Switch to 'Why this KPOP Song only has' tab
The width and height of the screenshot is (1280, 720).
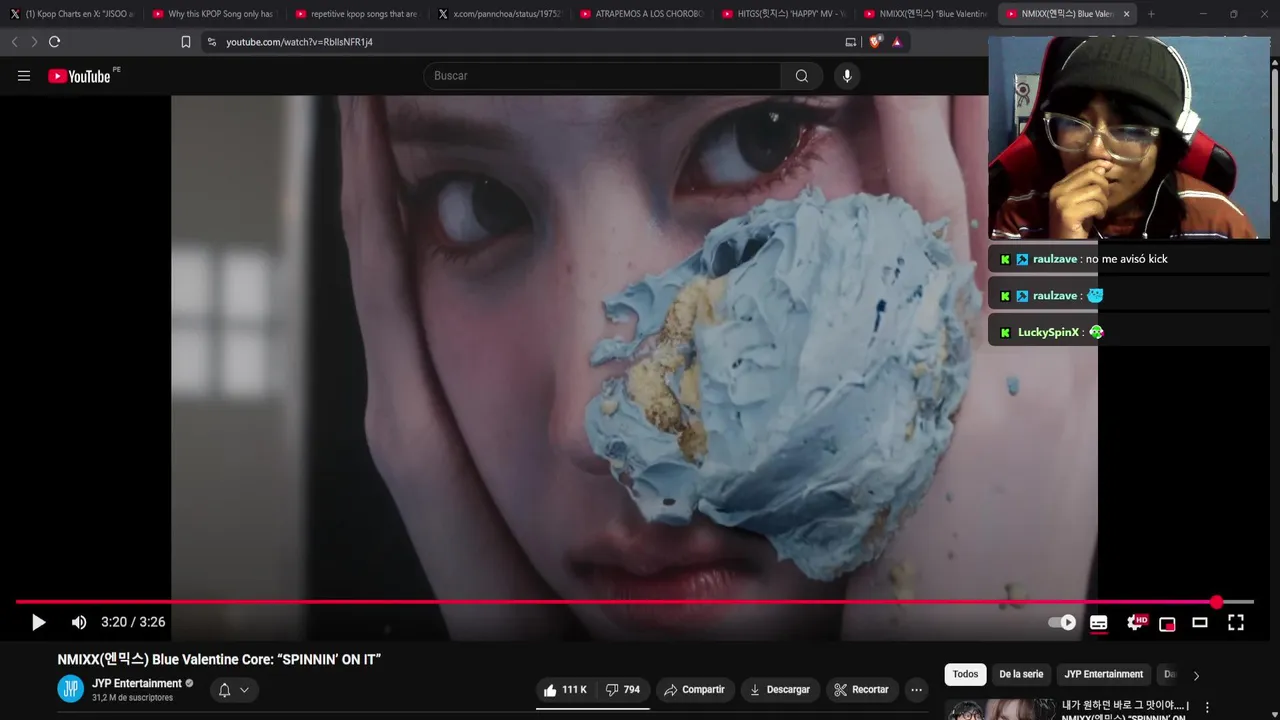(x=214, y=14)
